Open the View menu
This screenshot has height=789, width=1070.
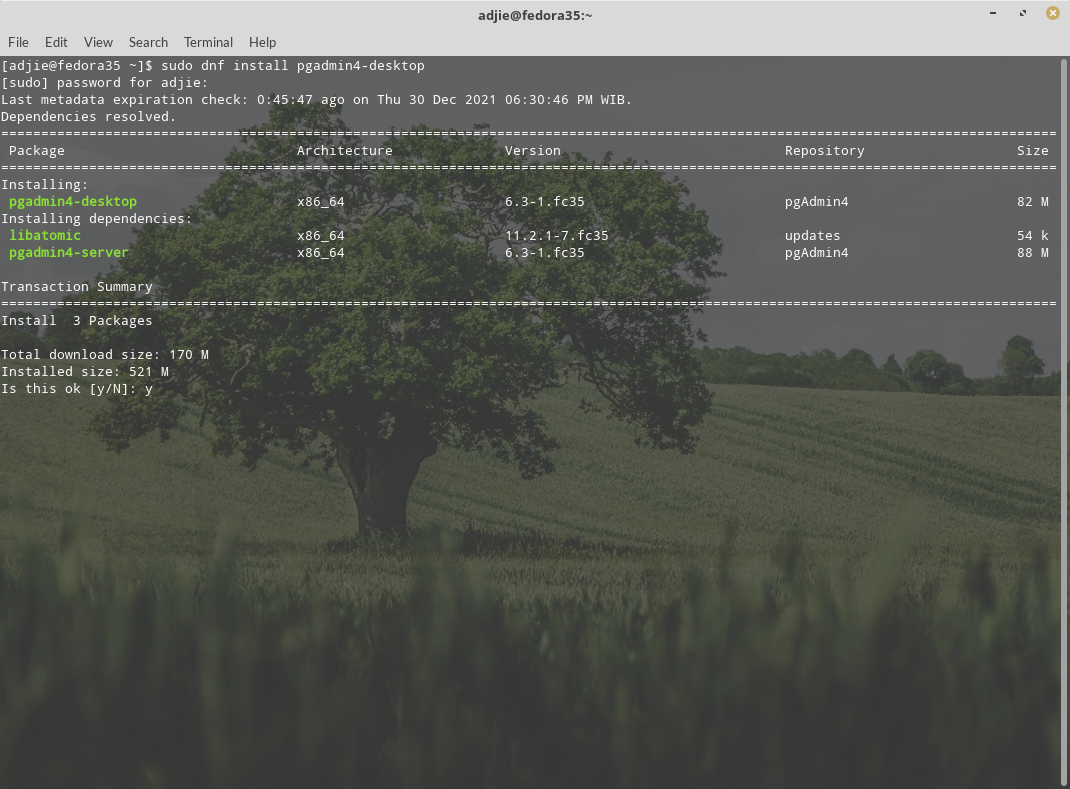98,42
